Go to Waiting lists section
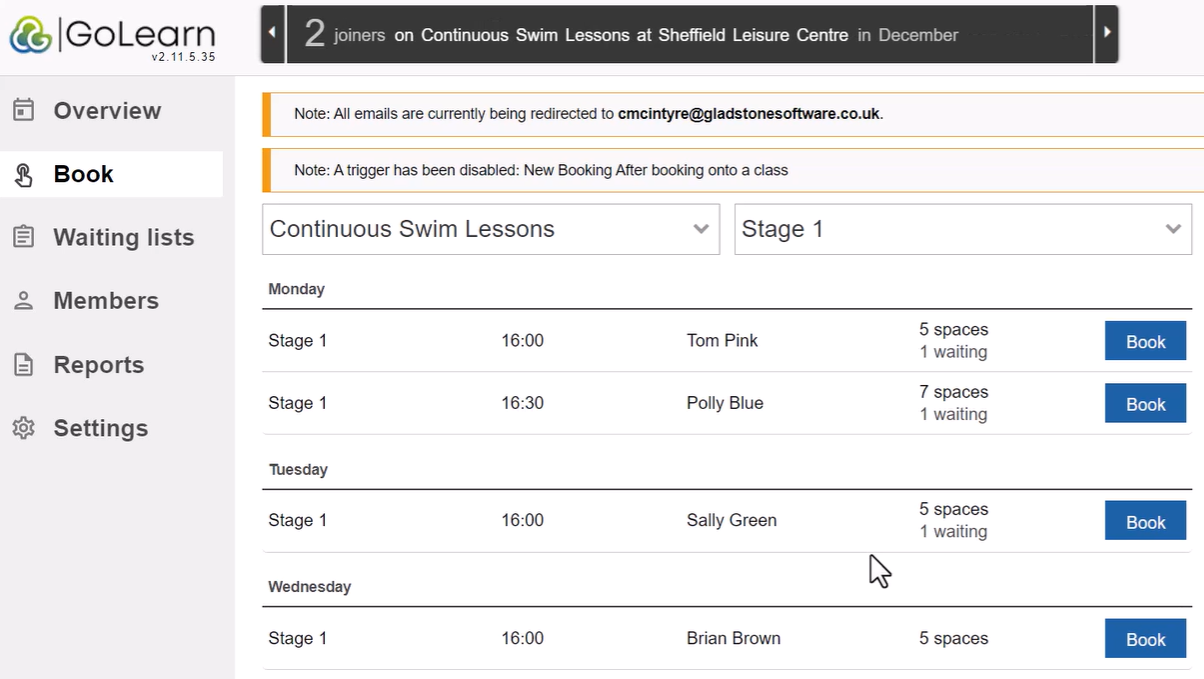1204x679 pixels. tap(123, 237)
